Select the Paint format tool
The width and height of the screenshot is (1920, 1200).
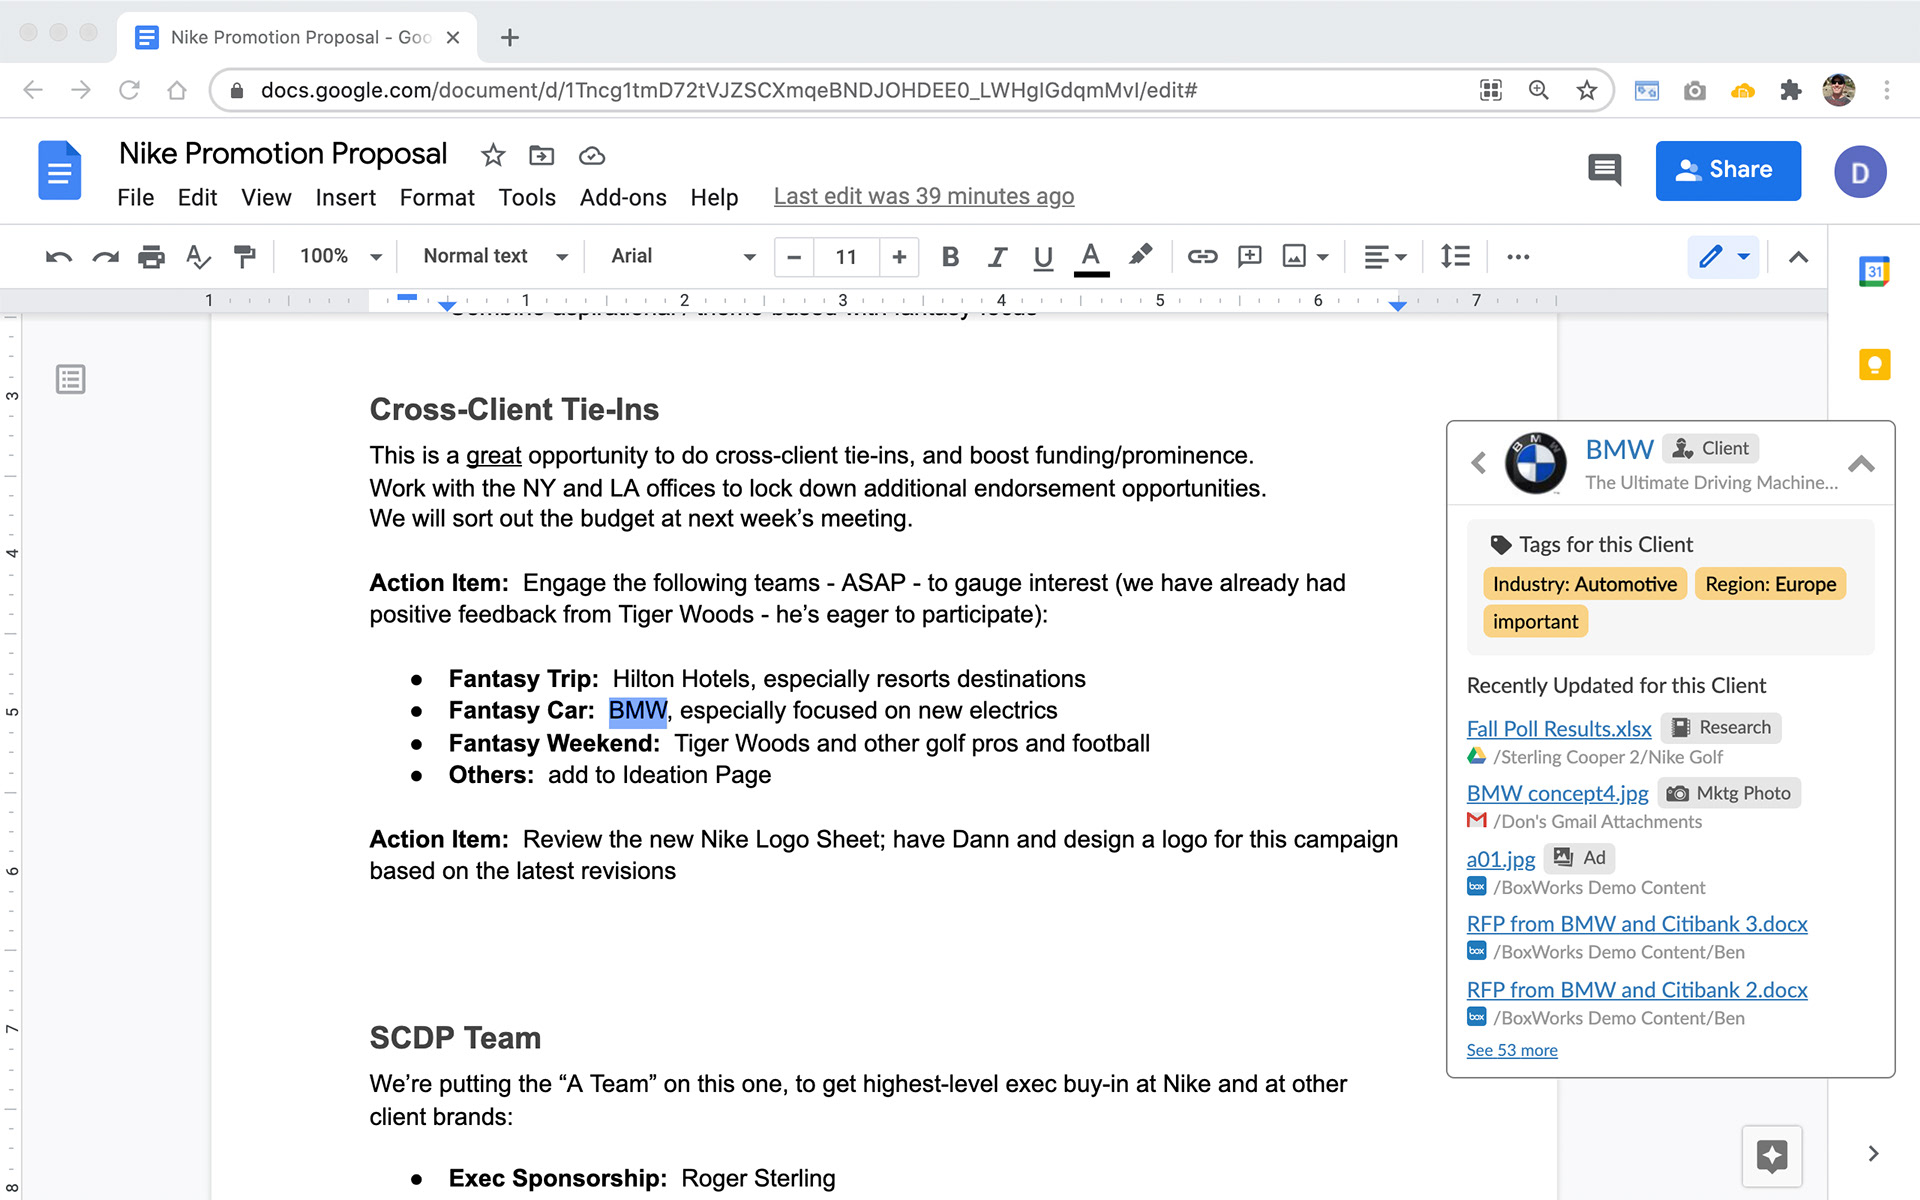(x=244, y=257)
